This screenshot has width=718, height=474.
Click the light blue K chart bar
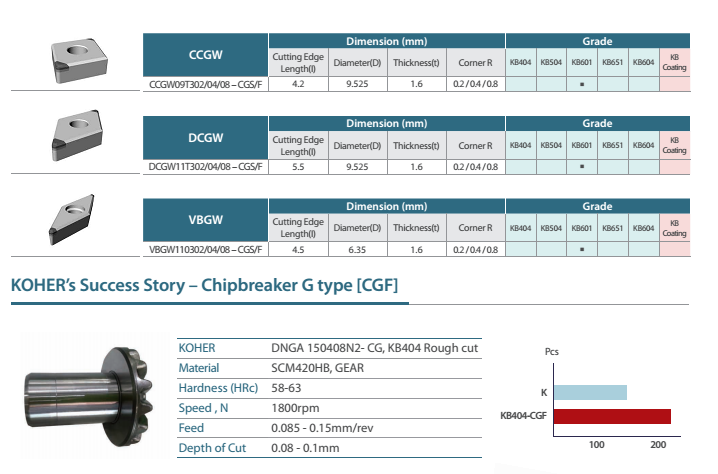tap(588, 392)
